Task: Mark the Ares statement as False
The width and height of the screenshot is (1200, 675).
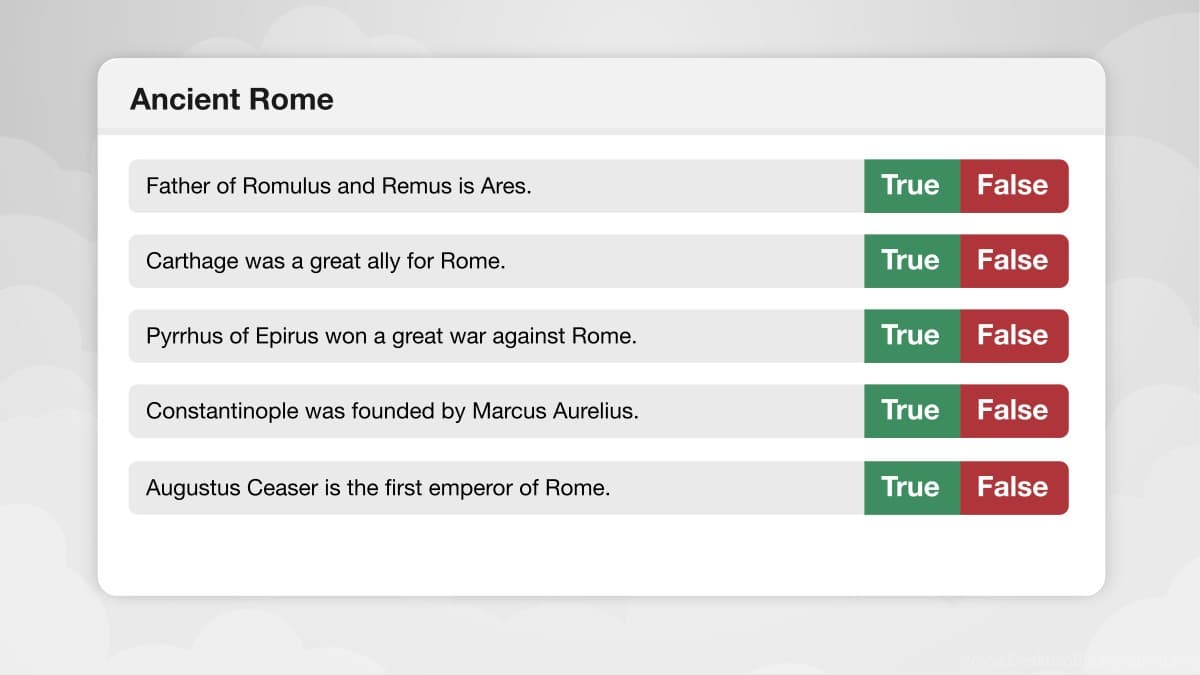Action: (1014, 186)
